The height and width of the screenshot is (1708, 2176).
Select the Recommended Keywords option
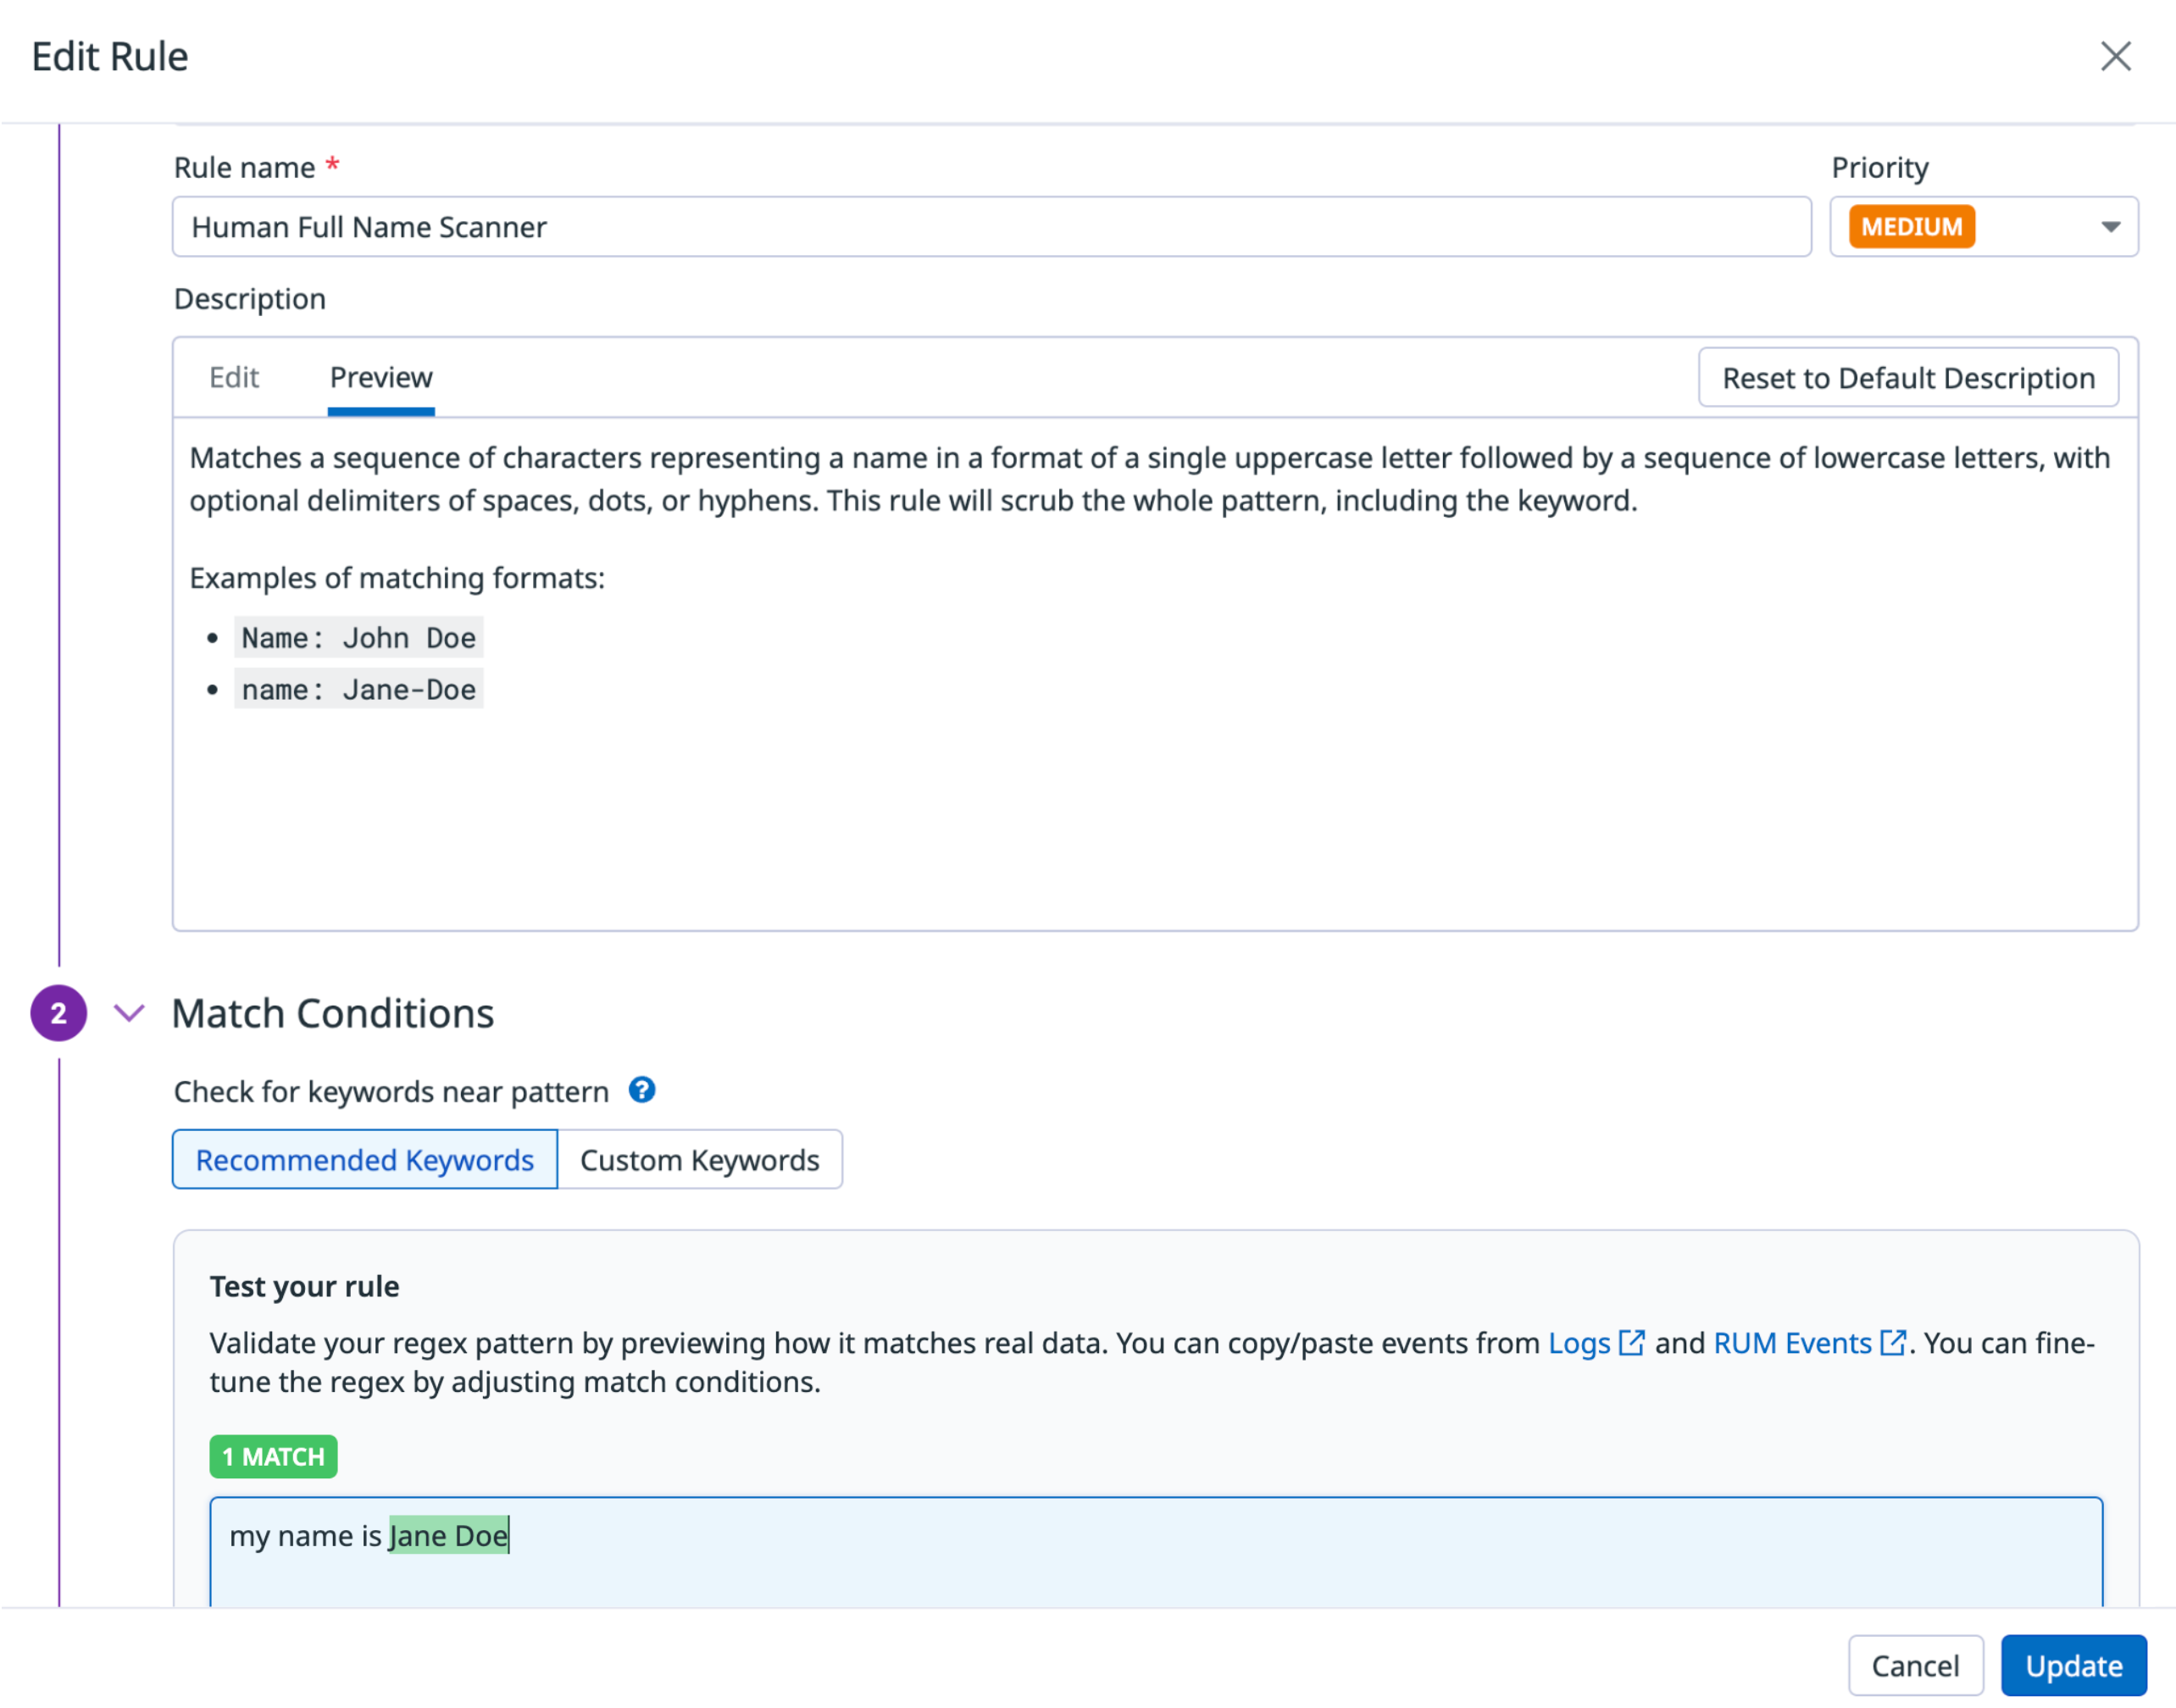pos(364,1160)
